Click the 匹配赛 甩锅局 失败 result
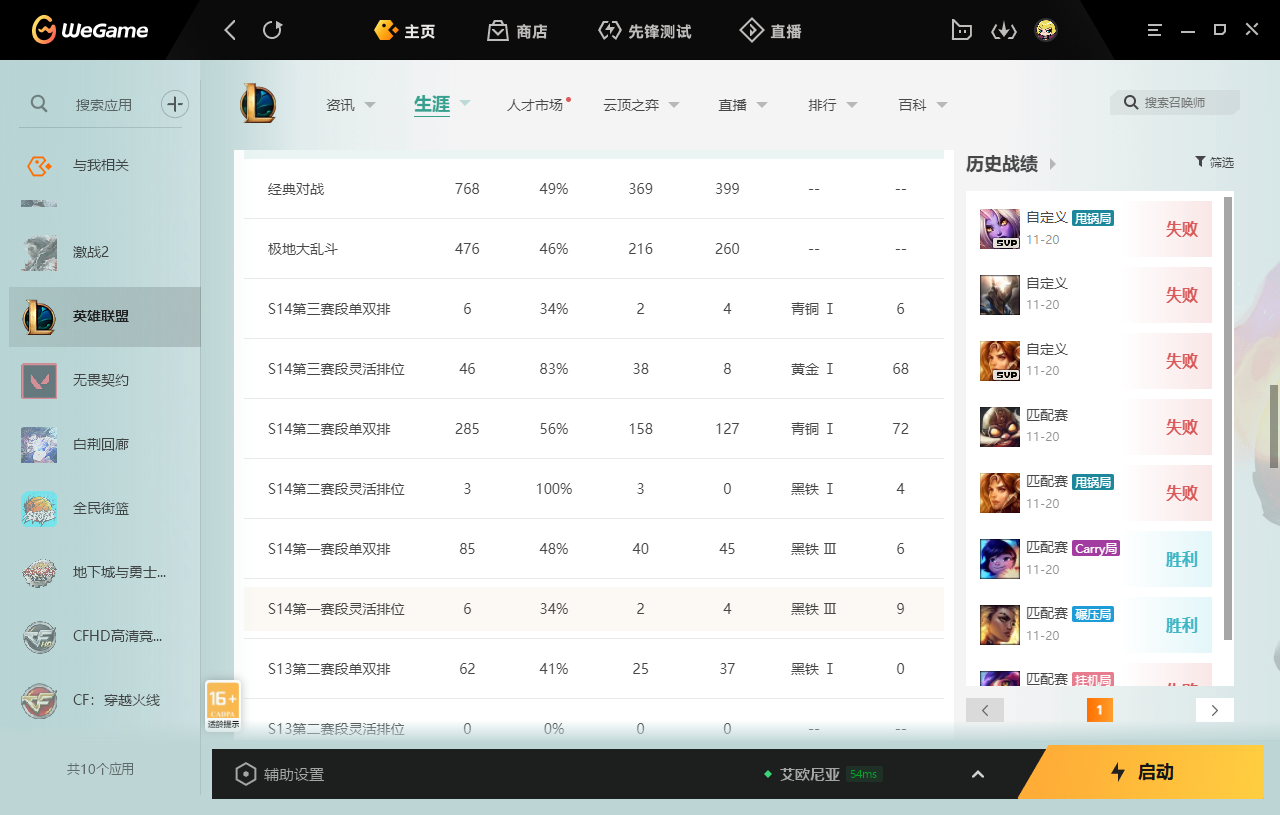This screenshot has width=1280, height=815. coord(1181,493)
